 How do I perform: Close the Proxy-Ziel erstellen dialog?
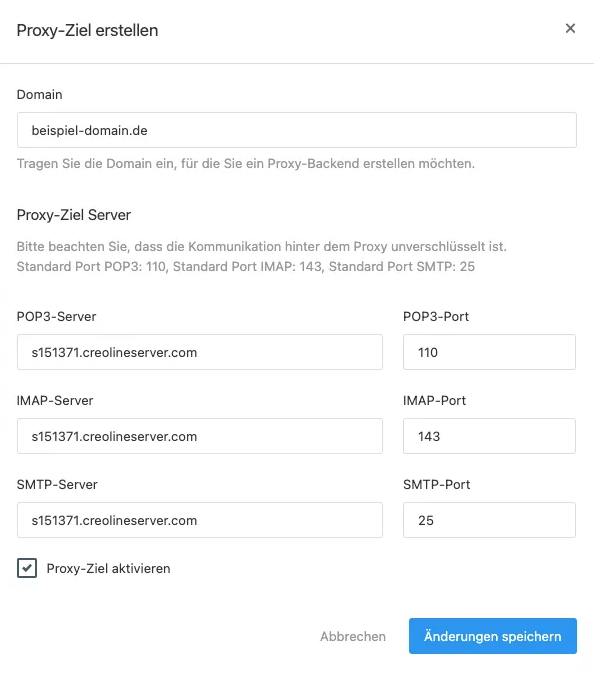click(570, 28)
